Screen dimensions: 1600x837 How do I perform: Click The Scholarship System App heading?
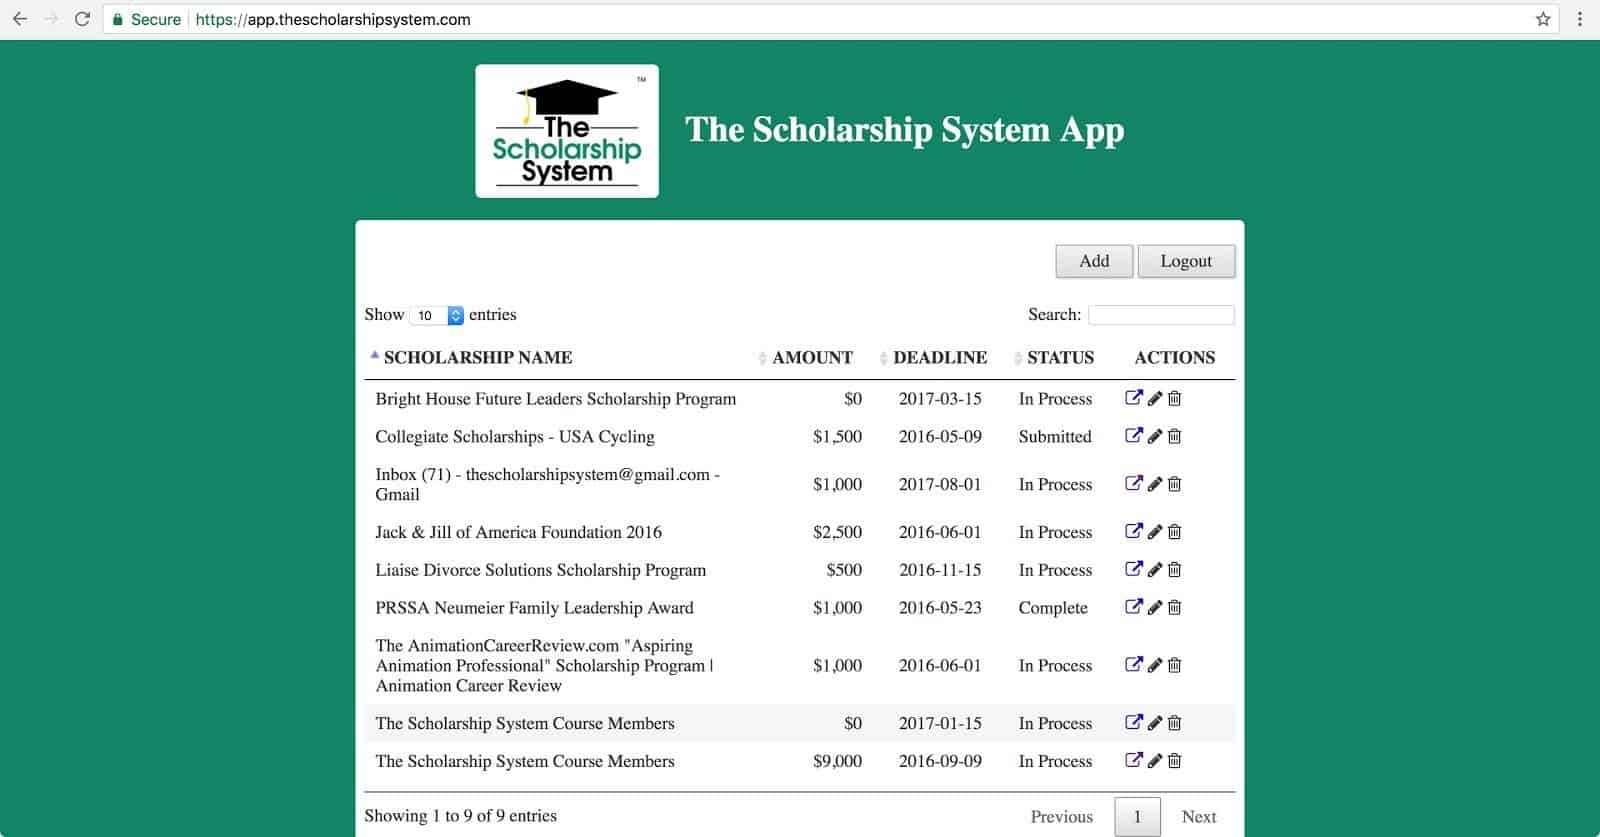click(905, 130)
